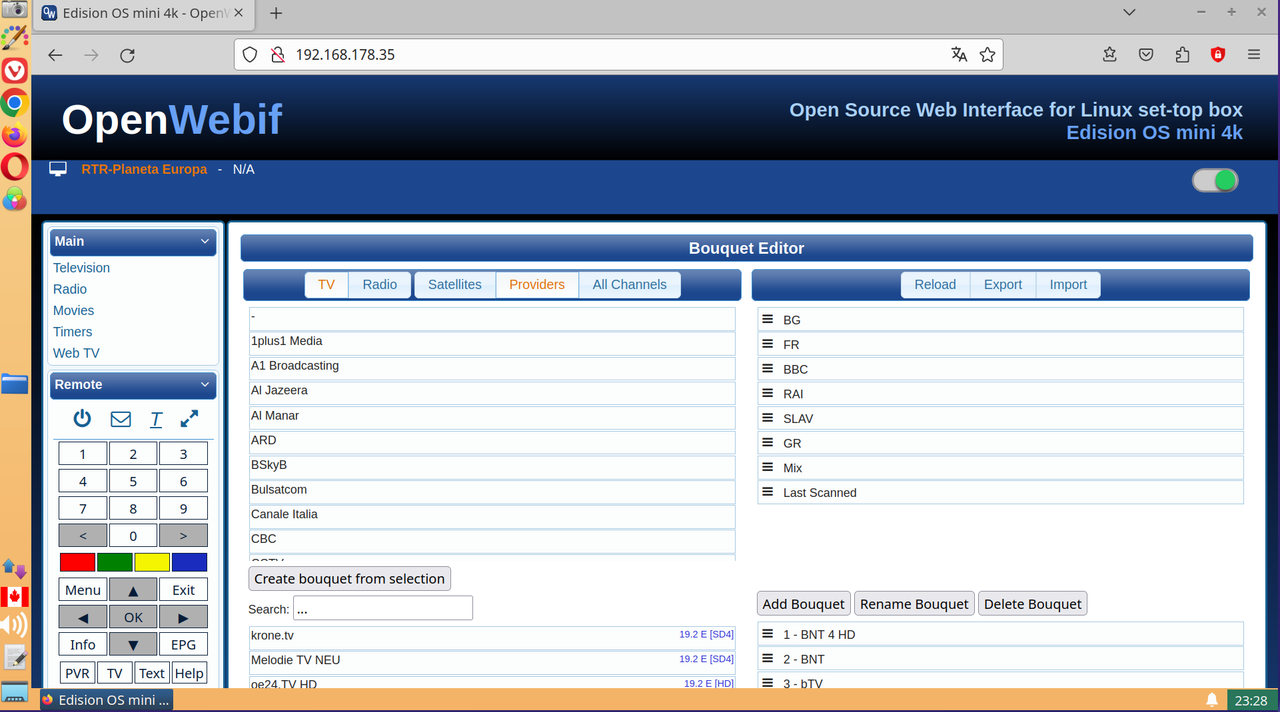Screen dimensions: 1280x712
Task: Open the Web TV link
Action: click(x=76, y=353)
